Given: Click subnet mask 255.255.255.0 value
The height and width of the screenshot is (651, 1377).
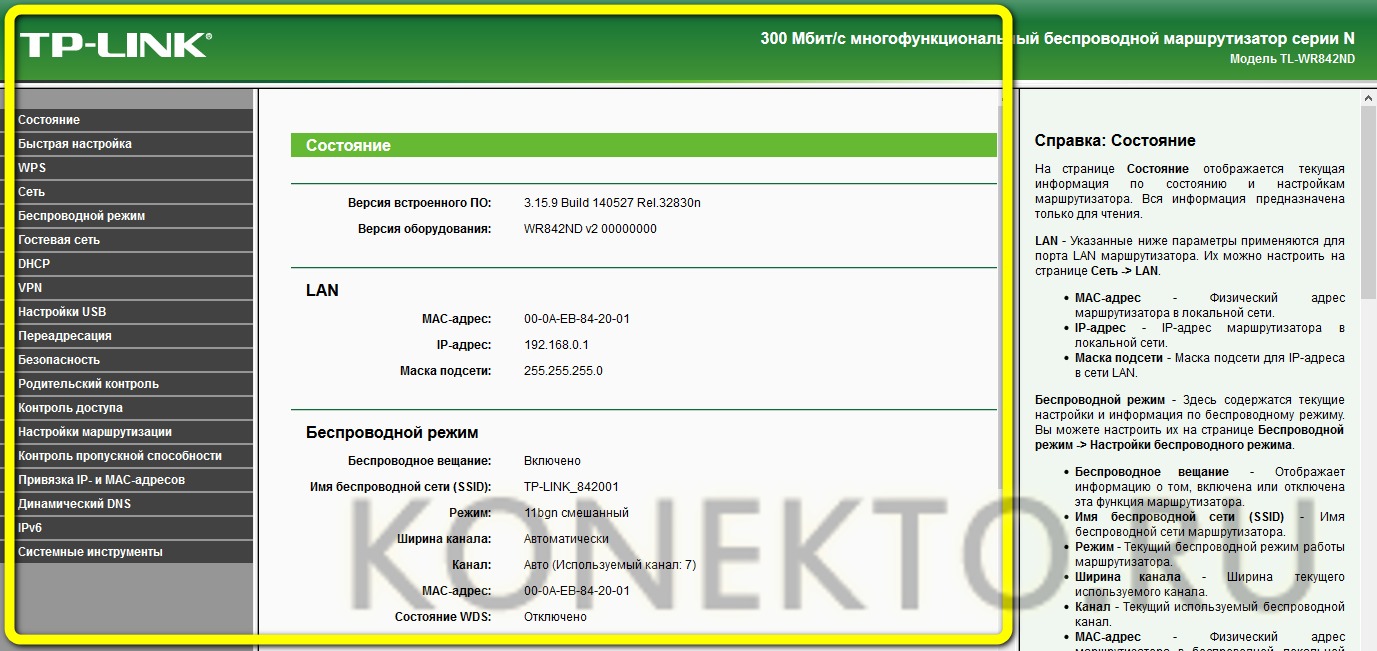Looking at the screenshot, I should [x=563, y=371].
